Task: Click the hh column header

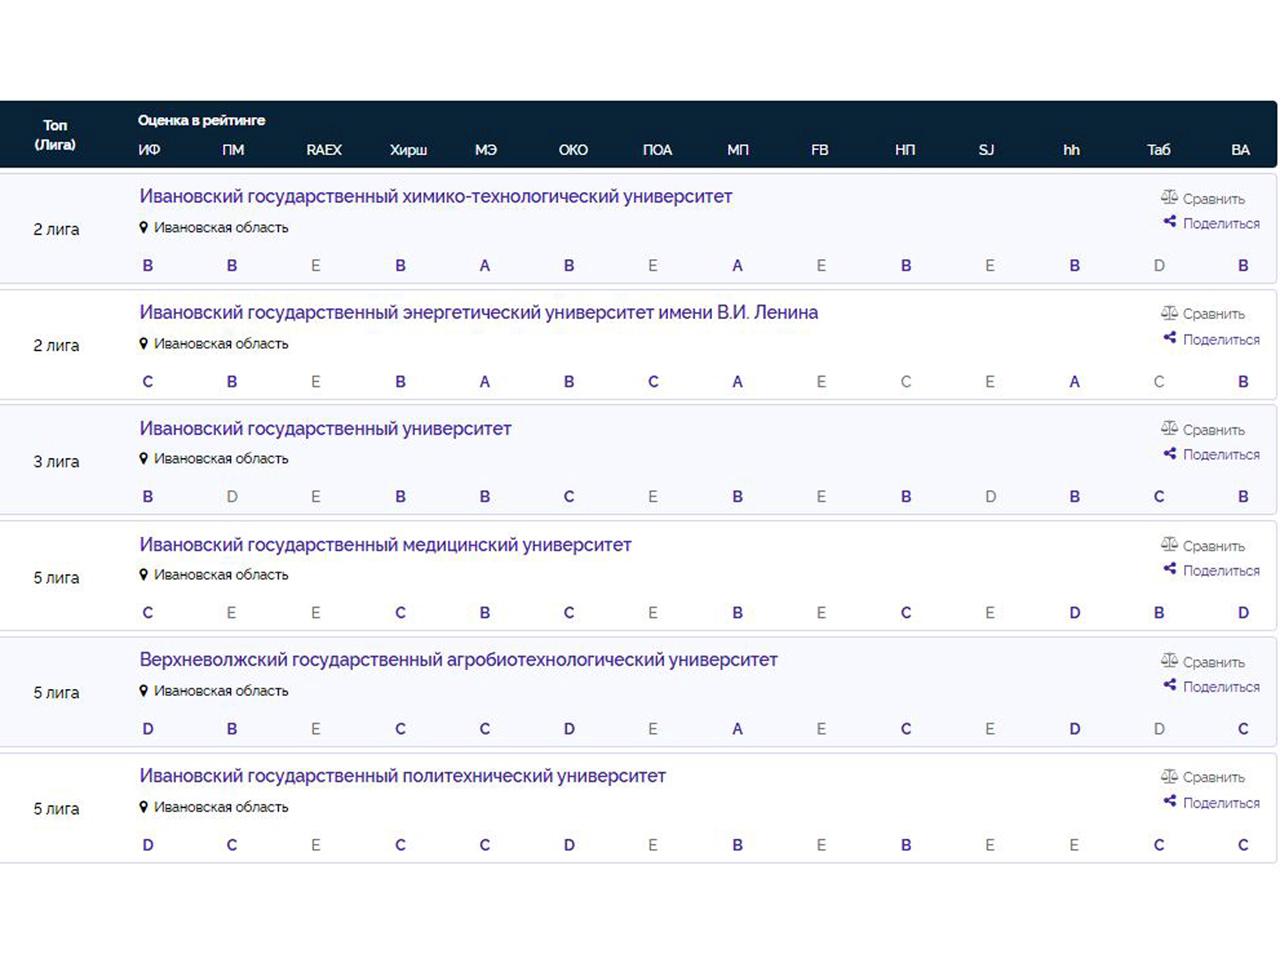Action: (1071, 150)
